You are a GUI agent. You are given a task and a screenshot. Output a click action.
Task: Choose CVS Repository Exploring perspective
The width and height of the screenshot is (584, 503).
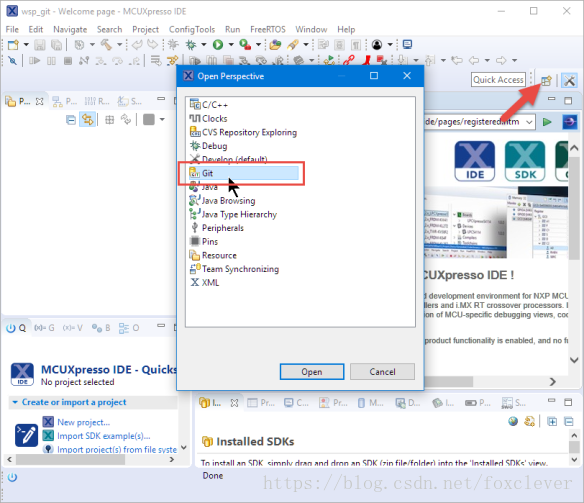(243, 132)
